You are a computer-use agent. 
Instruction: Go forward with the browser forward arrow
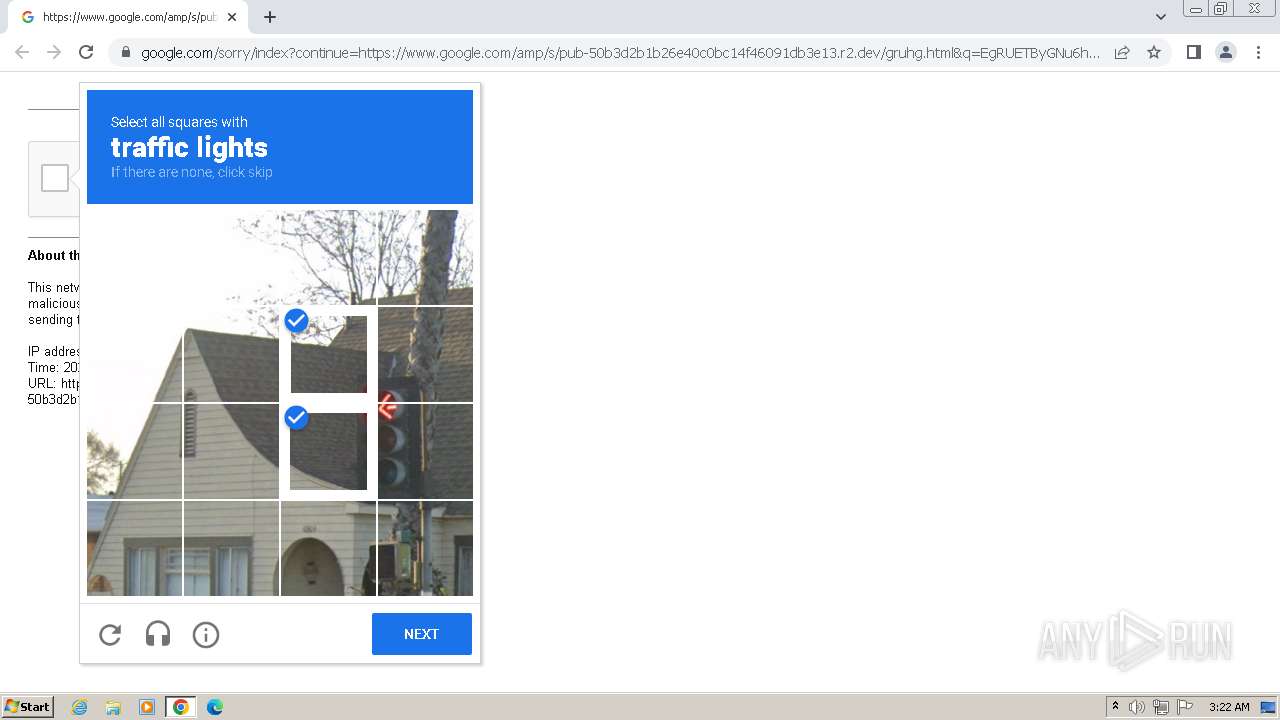coord(54,52)
